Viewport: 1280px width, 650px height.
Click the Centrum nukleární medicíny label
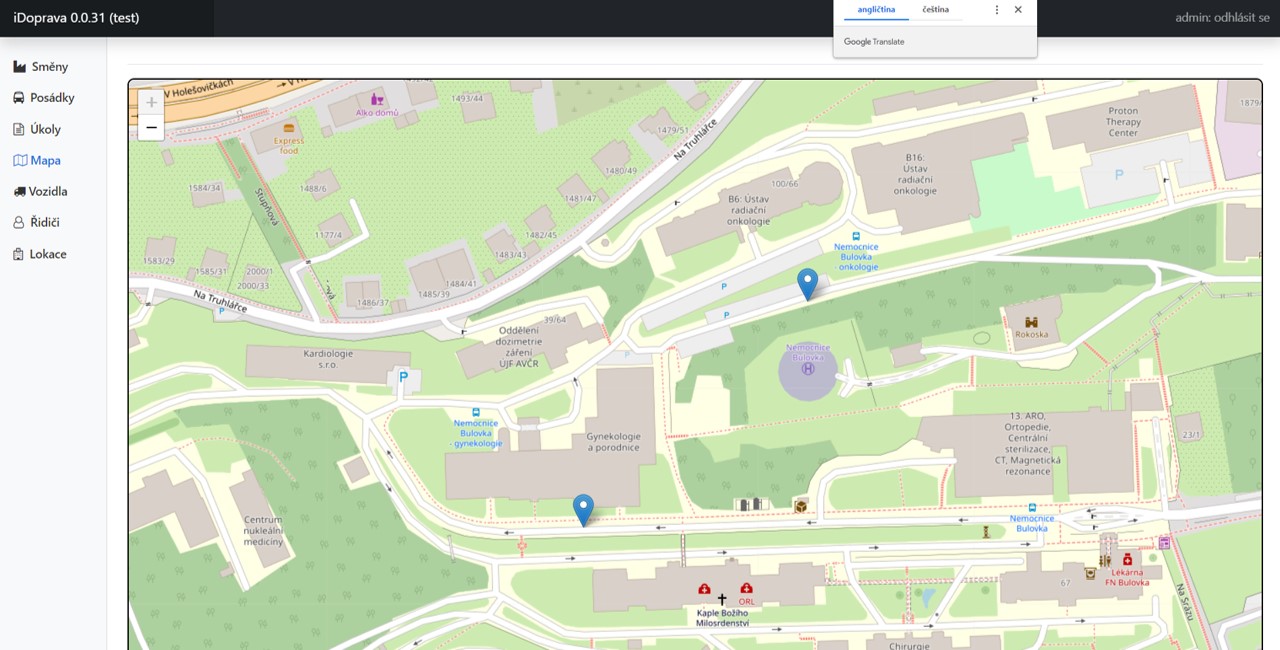(264, 531)
